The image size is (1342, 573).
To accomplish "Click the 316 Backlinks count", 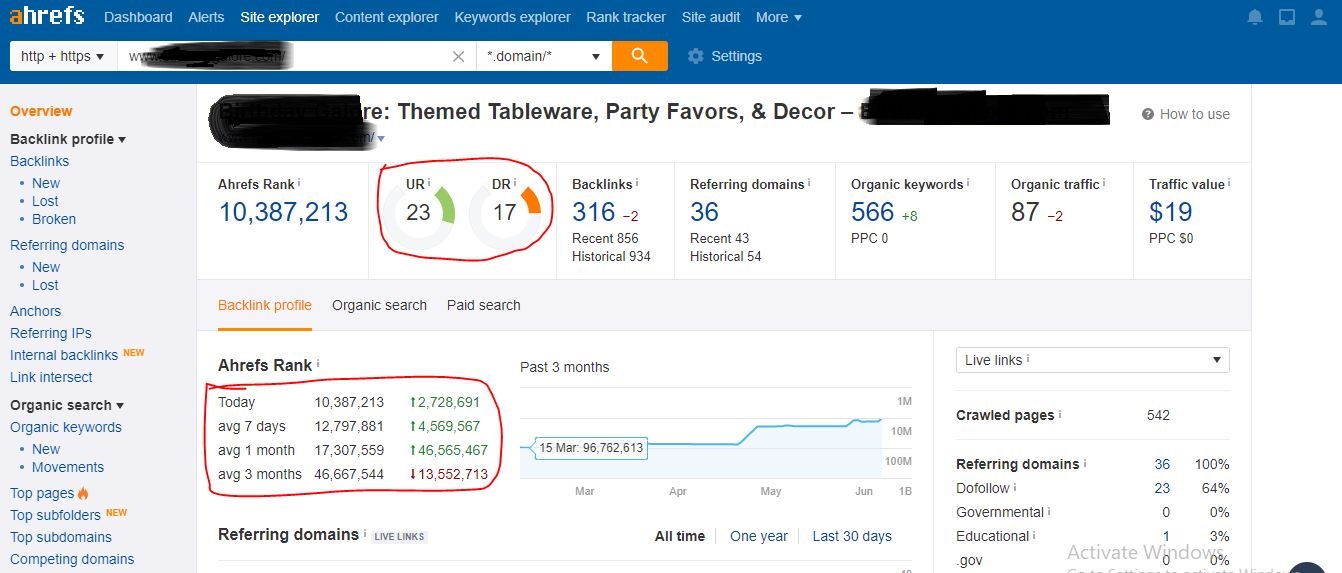I will click(593, 212).
